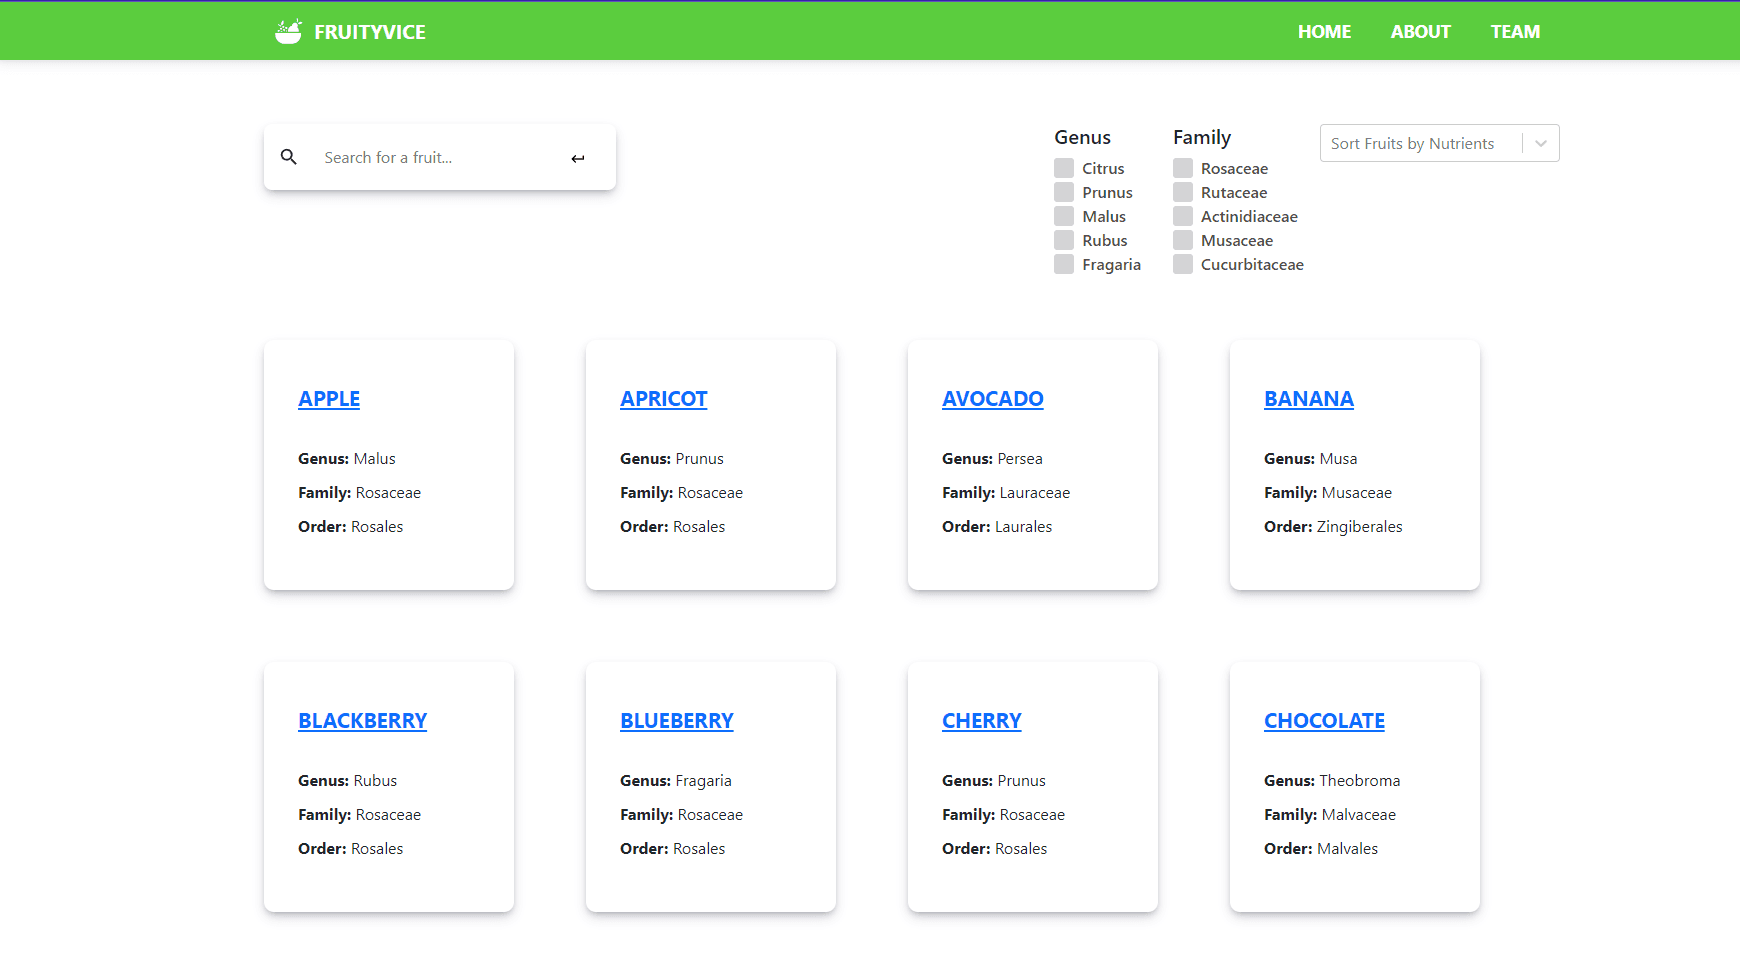1740x978 pixels.
Task: Open the APPLE fruit link
Action: (329, 399)
